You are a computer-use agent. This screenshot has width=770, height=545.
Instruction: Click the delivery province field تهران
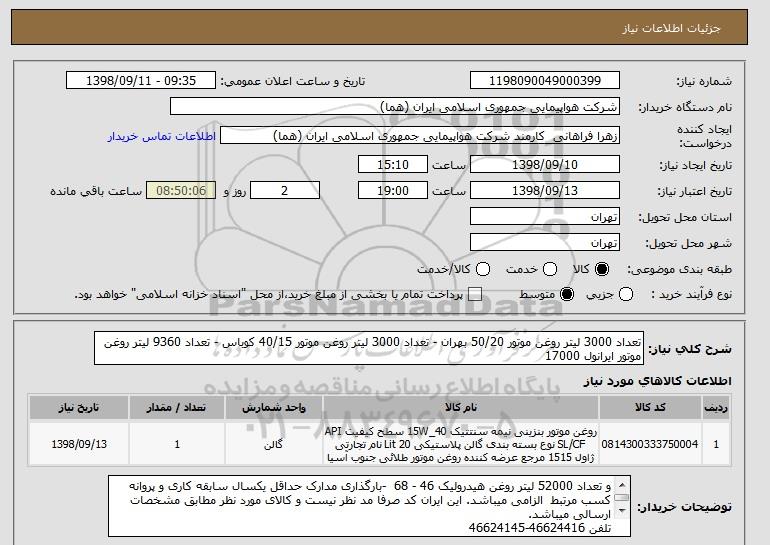click(545, 217)
